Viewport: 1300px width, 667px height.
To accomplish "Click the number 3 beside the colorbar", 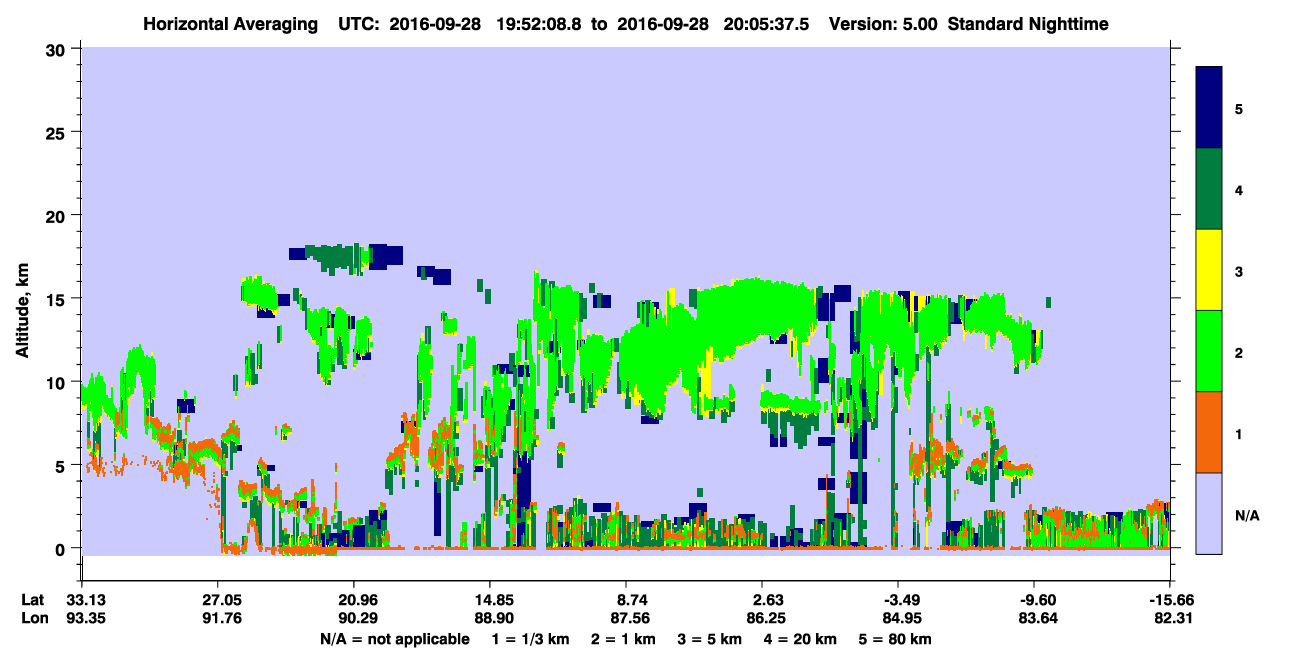I will click(x=1238, y=272).
